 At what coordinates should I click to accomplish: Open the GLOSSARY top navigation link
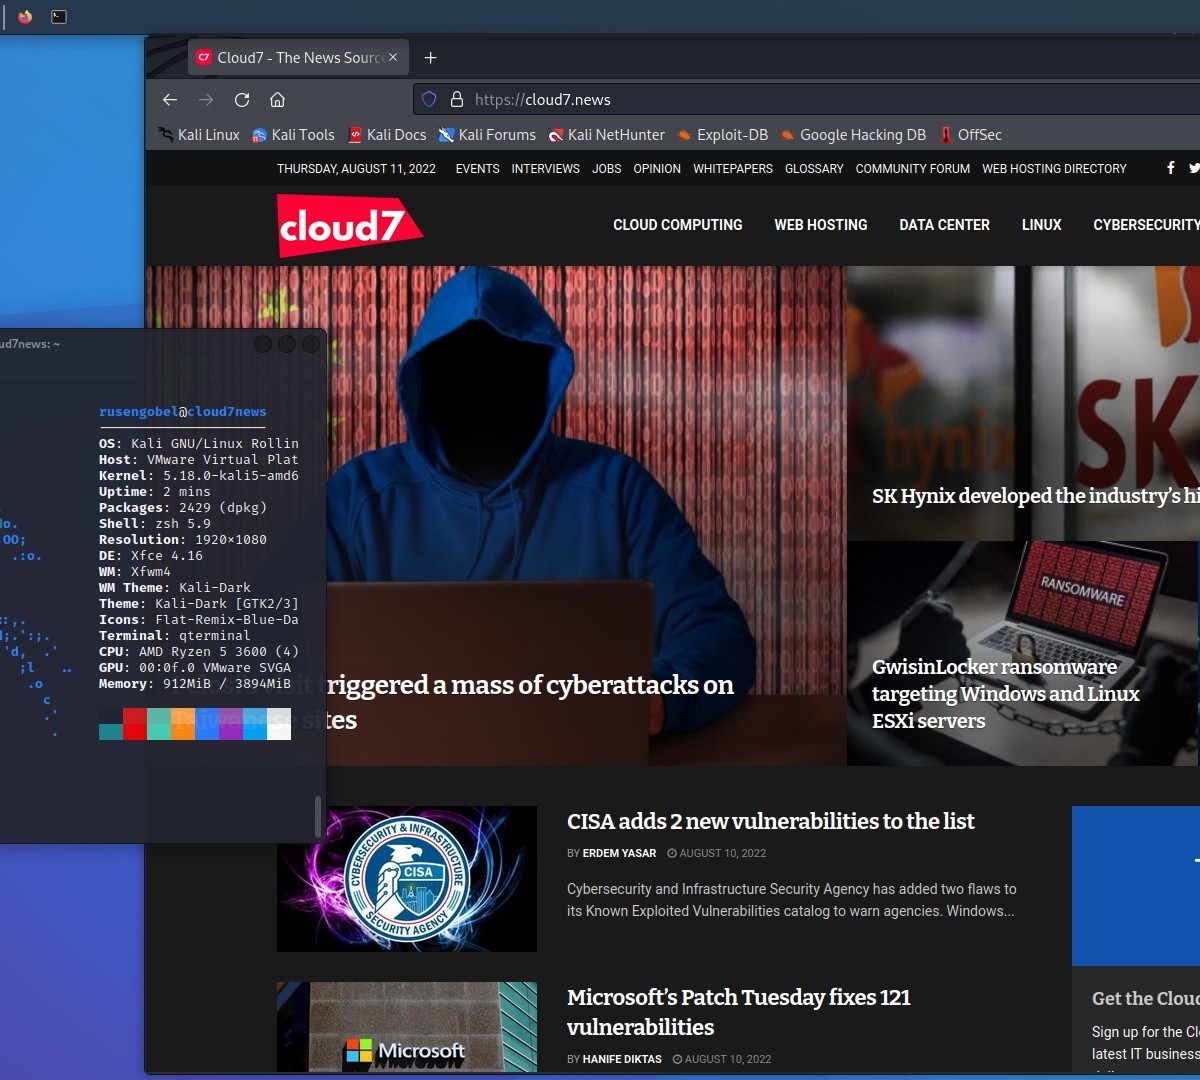pos(814,169)
